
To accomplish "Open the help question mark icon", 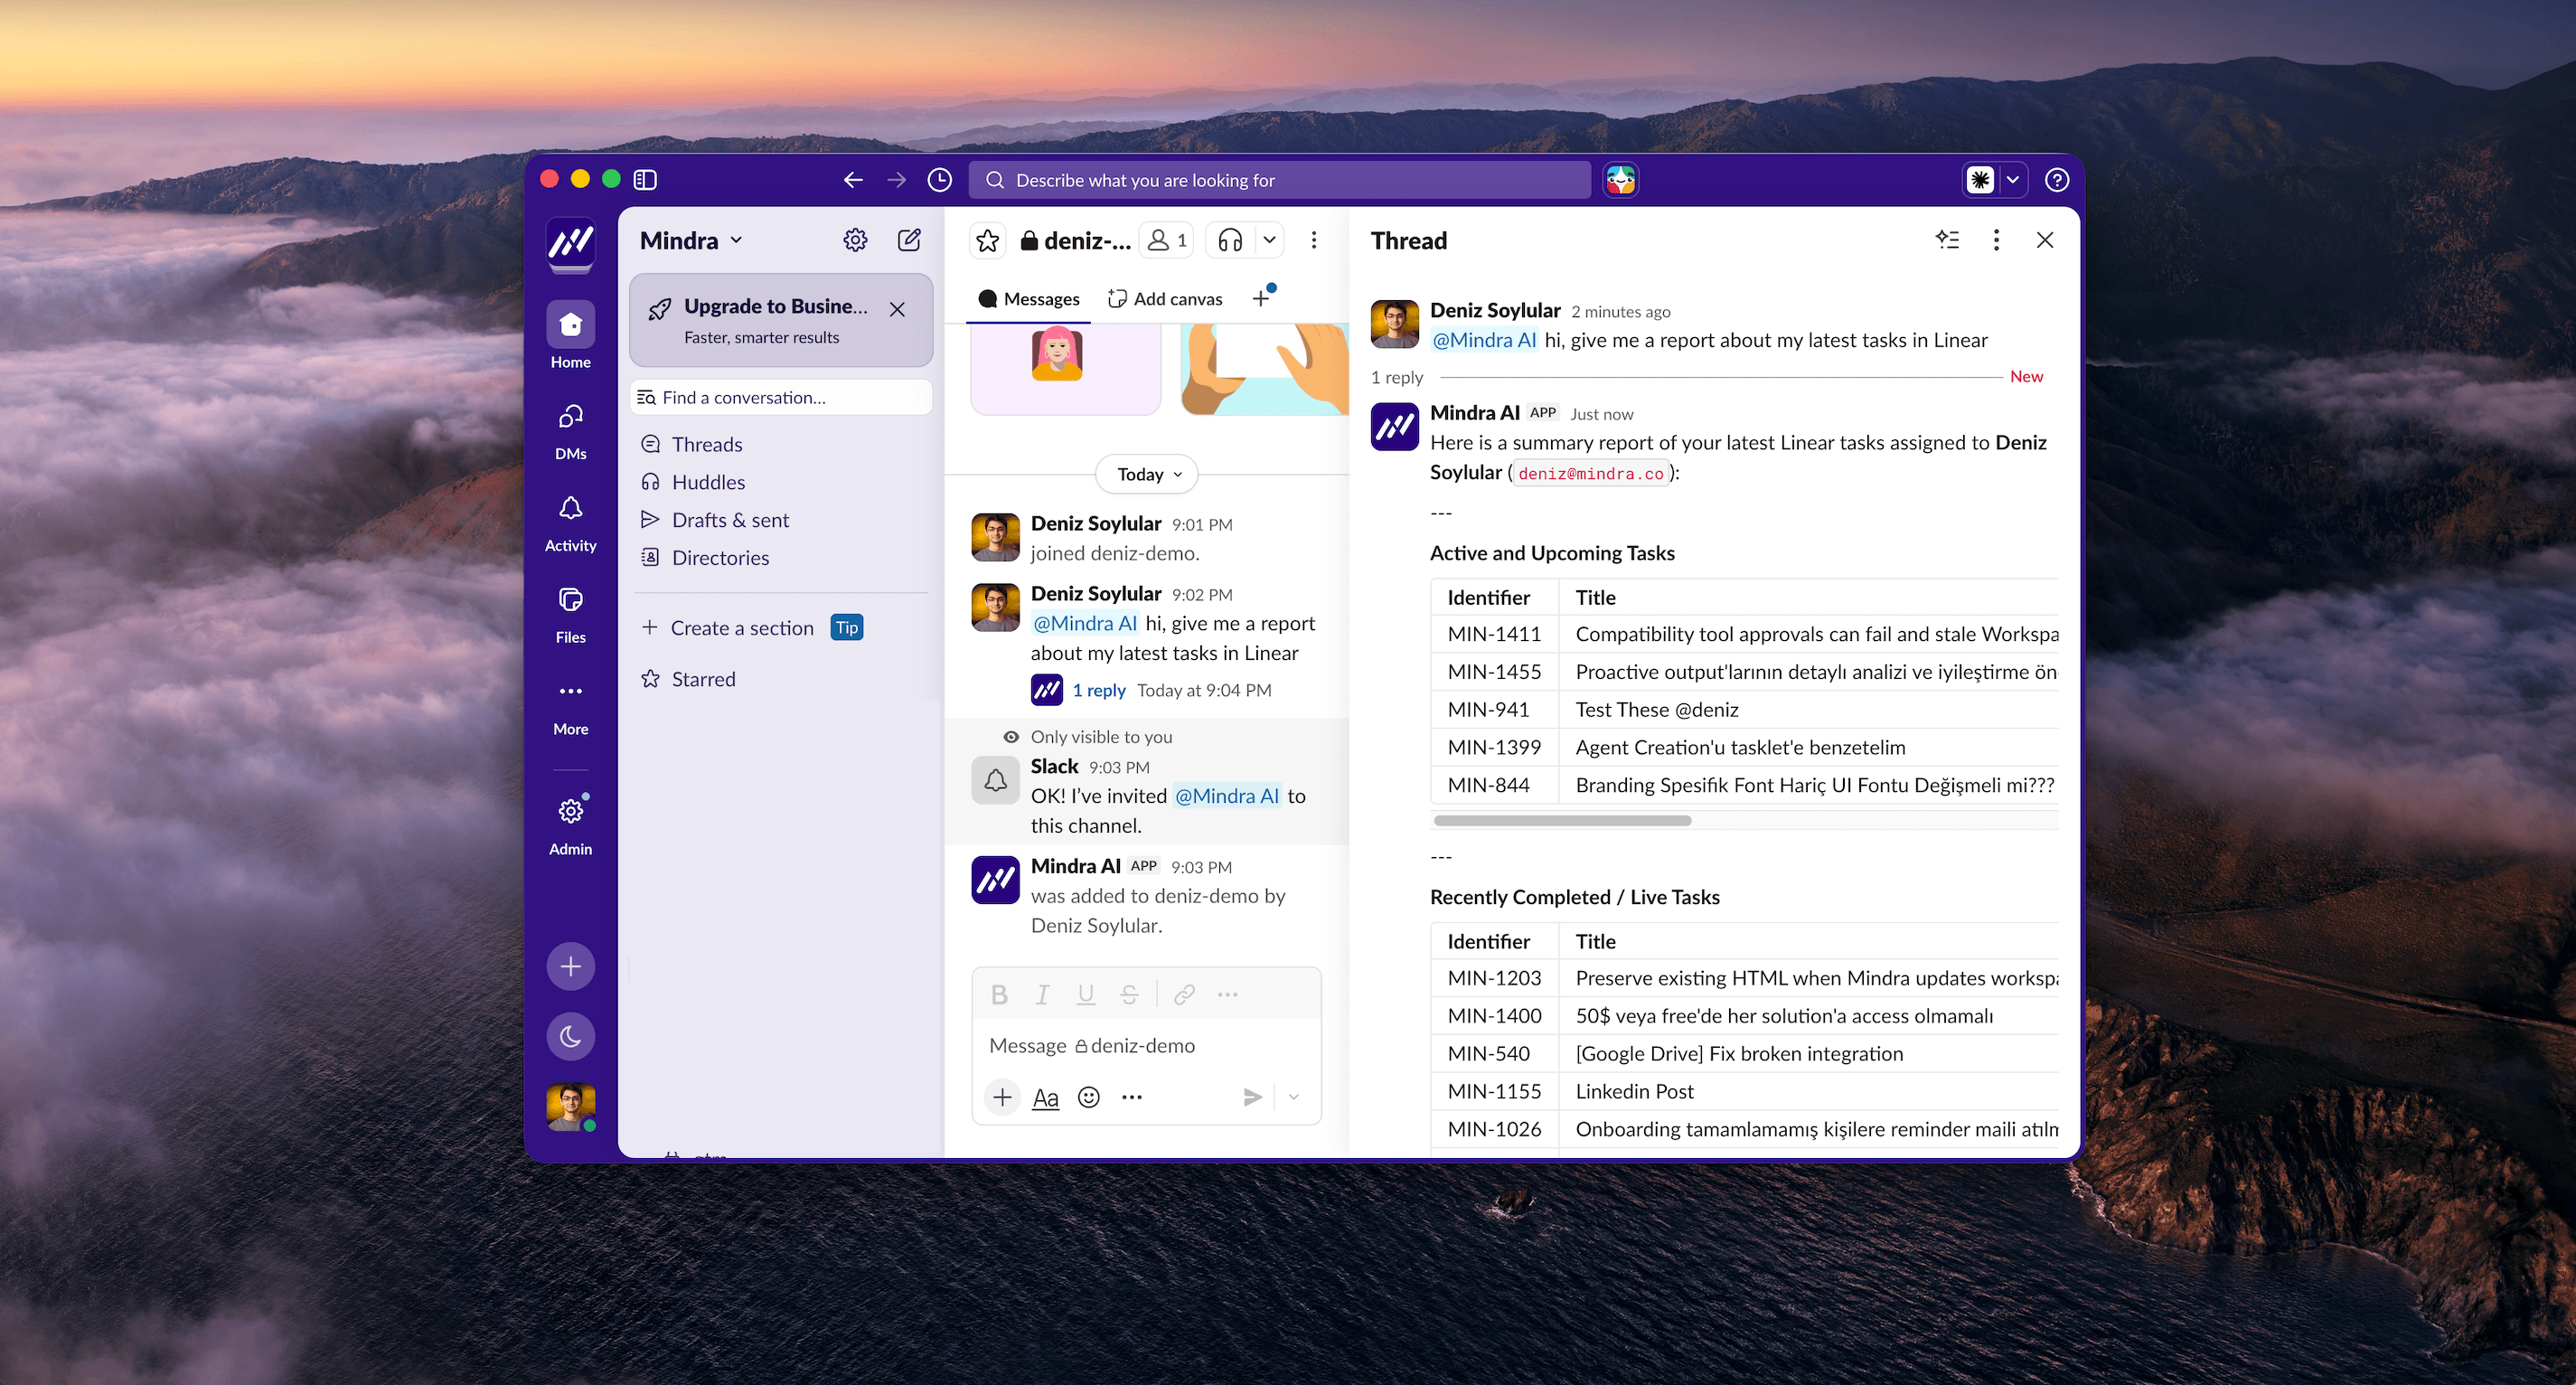I will (x=2056, y=180).
